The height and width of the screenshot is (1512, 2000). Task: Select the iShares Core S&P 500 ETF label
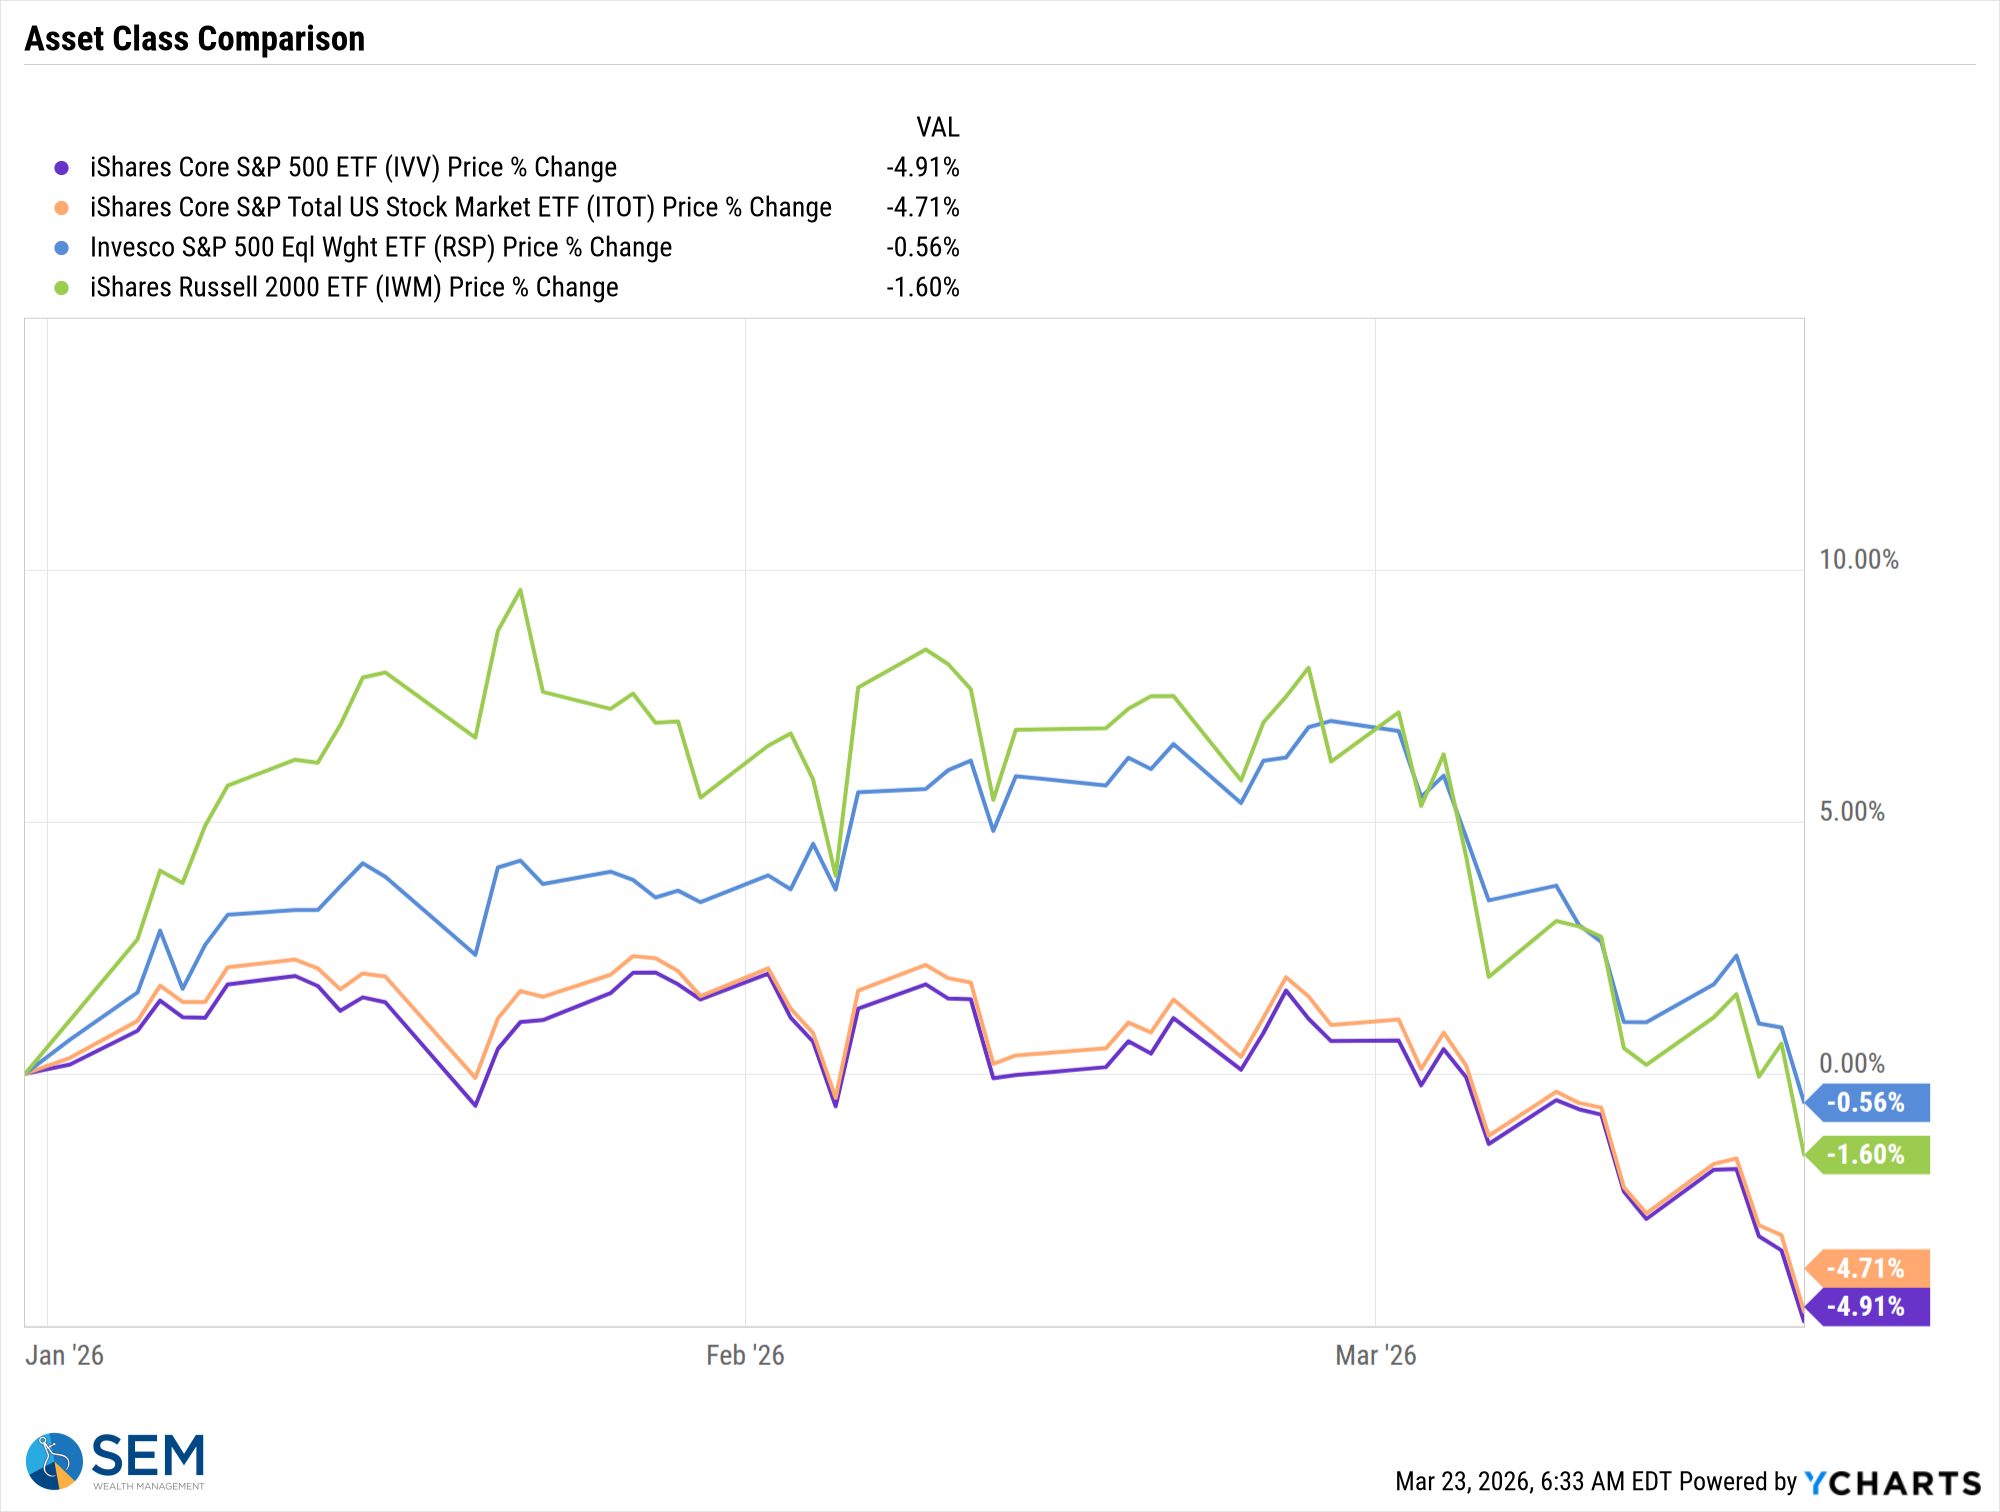pos(353,168)
